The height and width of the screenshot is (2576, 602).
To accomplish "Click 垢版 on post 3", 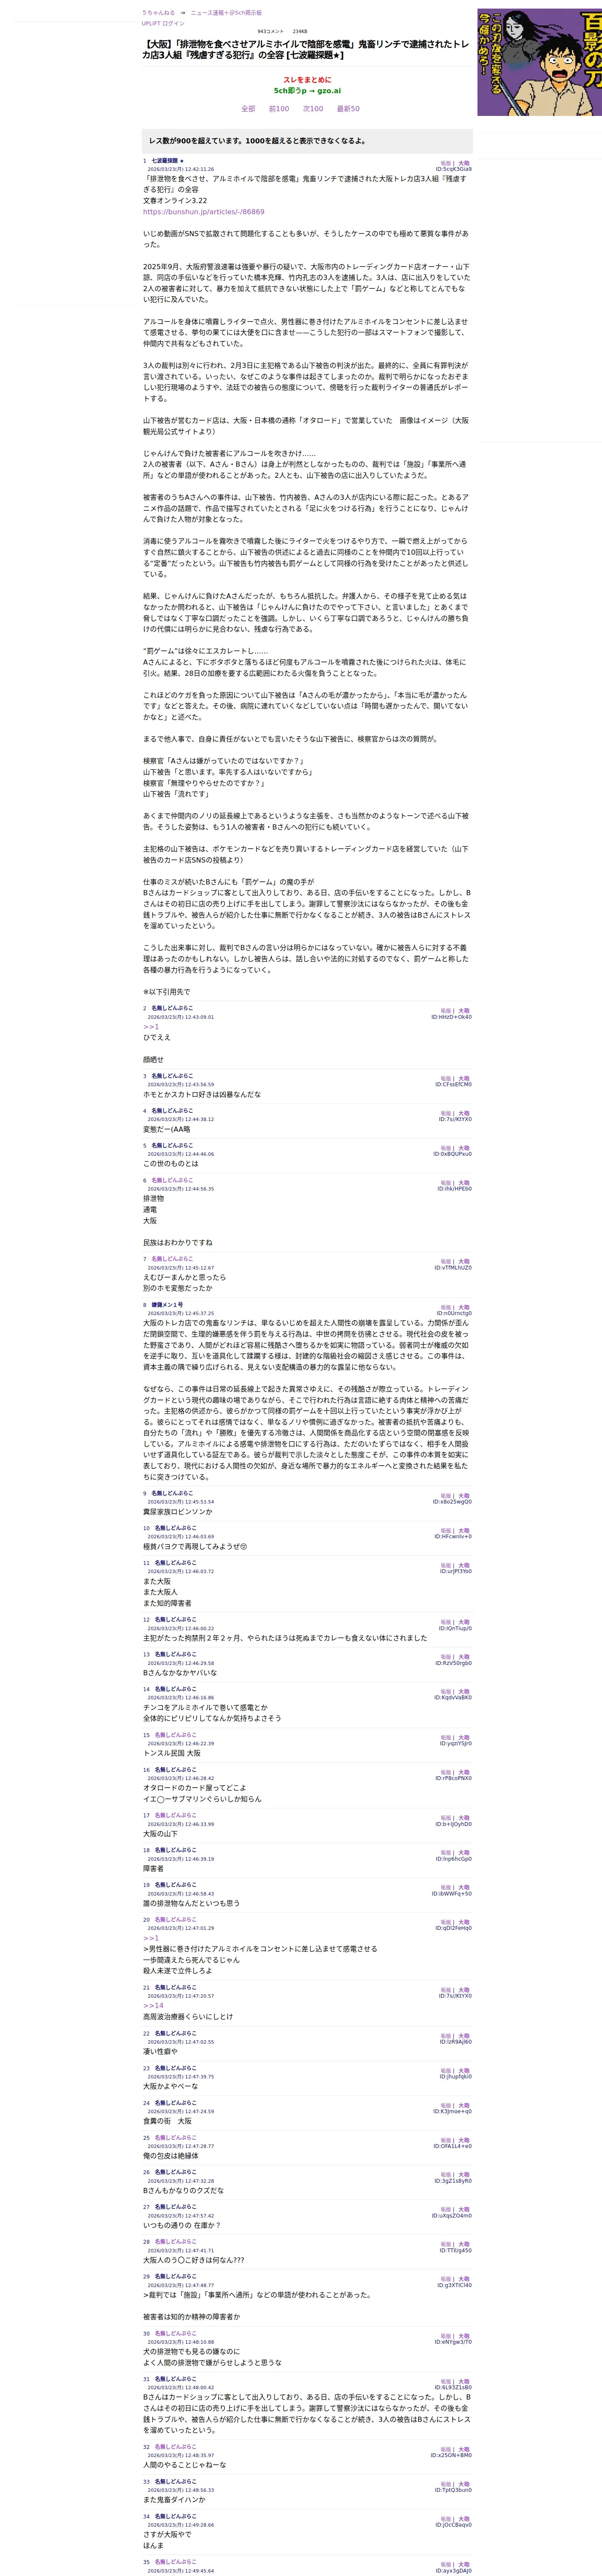I will pos(446,1079).
